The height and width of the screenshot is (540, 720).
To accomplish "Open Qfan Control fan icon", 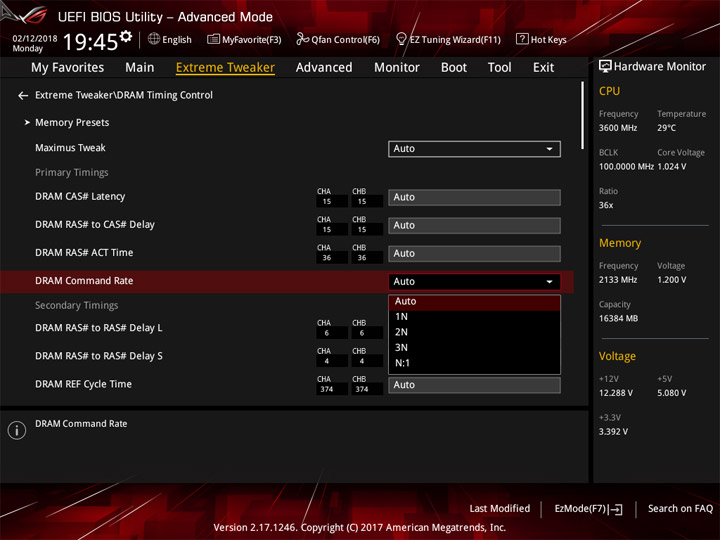I will 302,39.
